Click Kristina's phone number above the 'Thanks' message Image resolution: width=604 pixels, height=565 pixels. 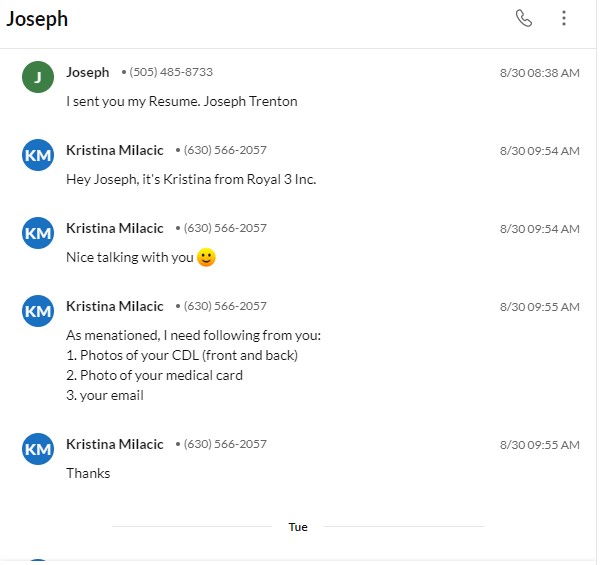224,444
